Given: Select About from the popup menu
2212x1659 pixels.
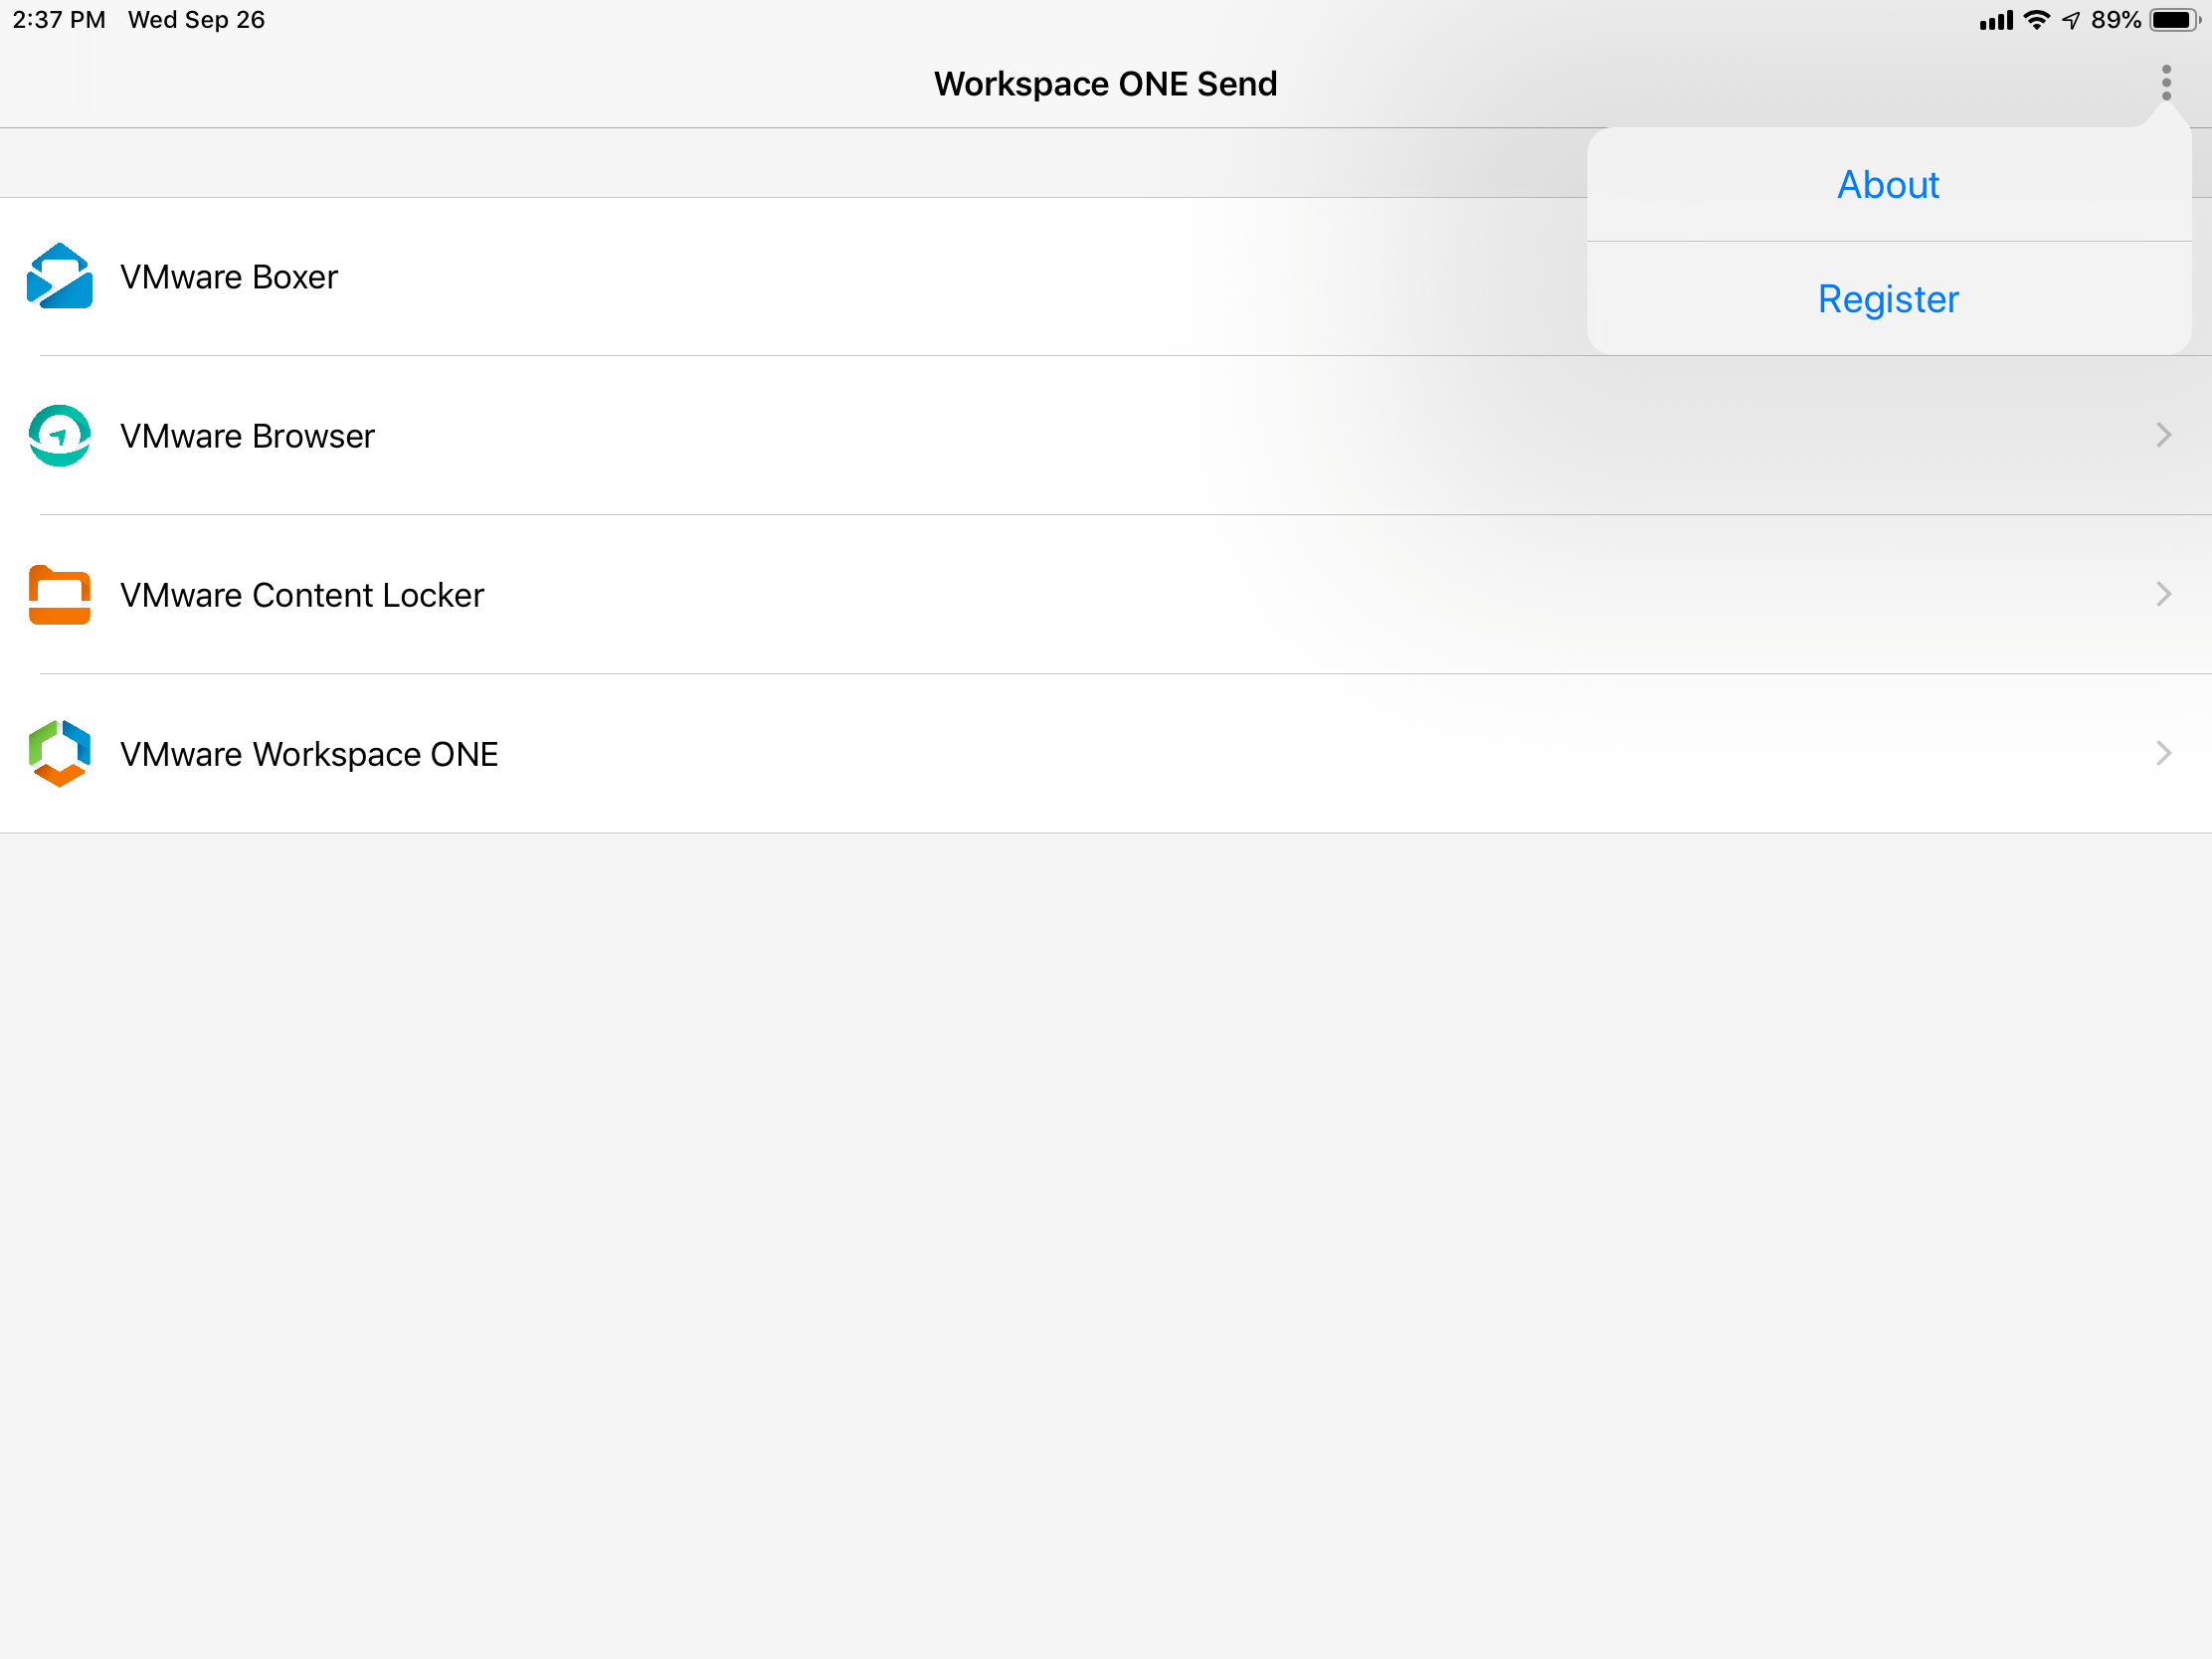Looking at the screenshot, I should 1888,185.
